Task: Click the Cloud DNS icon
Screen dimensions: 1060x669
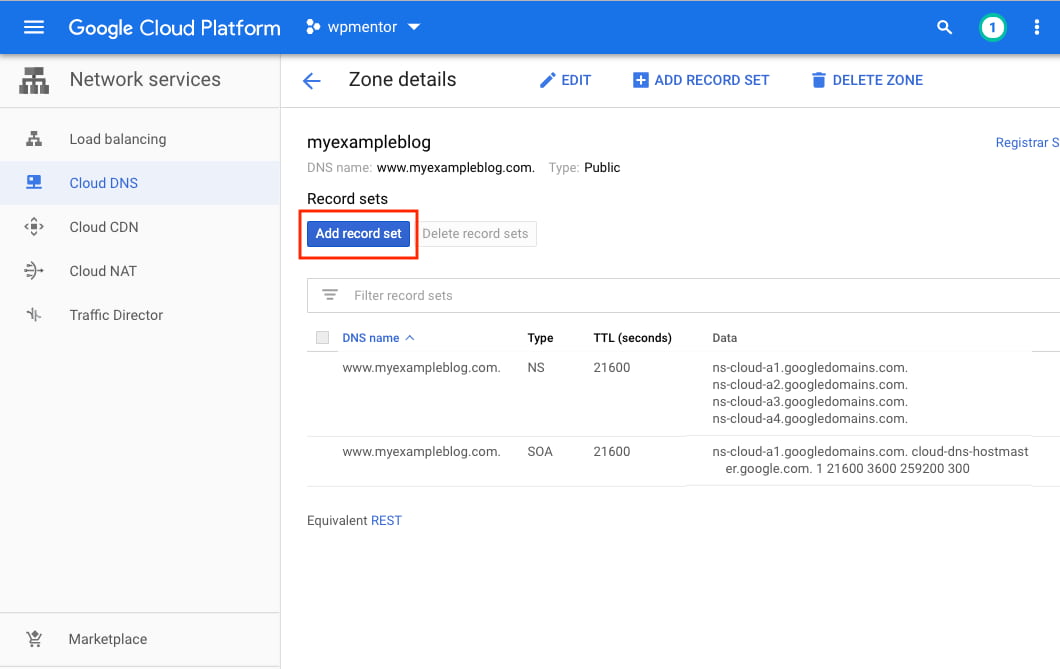Action: click(34, 182)
